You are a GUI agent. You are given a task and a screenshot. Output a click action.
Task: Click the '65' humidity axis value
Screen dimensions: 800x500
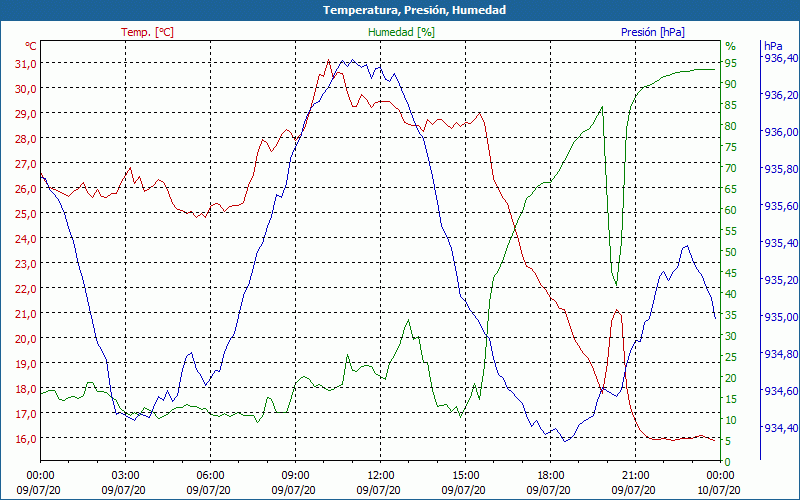pyautogui.click(x=731, y=189)
